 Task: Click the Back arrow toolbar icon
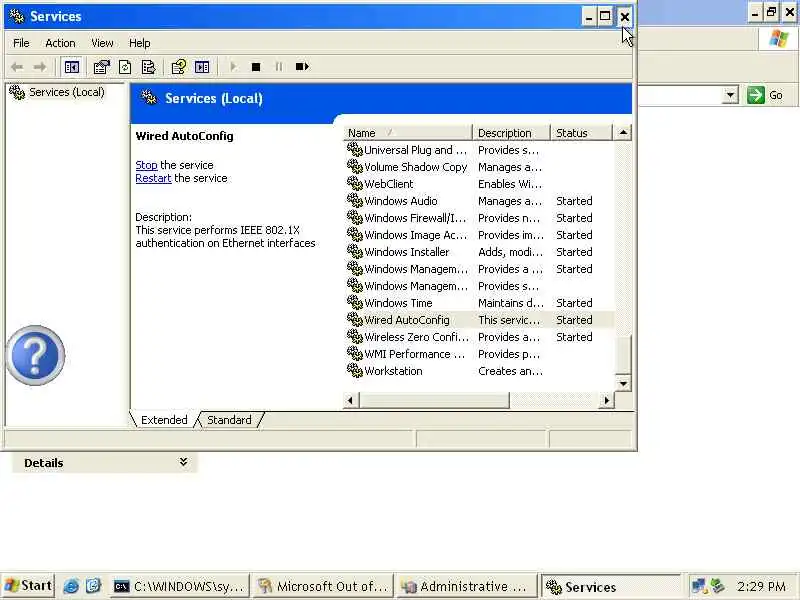[x=17, y=67]
